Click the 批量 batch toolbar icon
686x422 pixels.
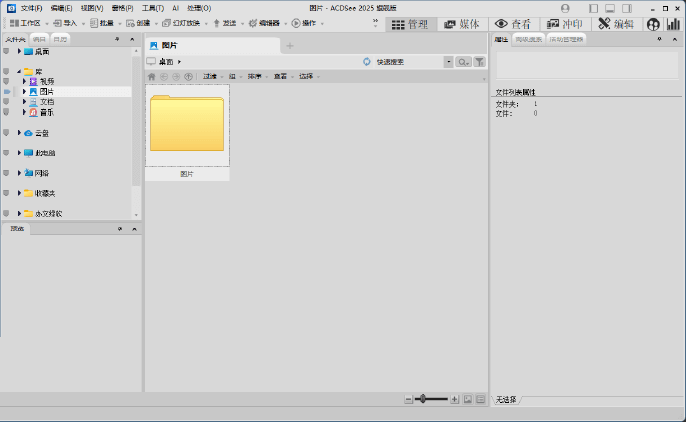(94, 23)
